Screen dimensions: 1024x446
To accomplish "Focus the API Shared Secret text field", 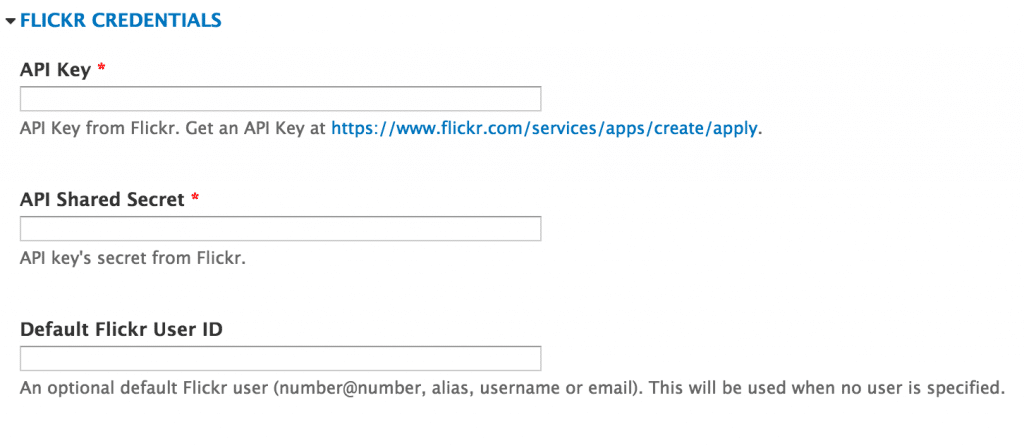I will coord(280,229).
